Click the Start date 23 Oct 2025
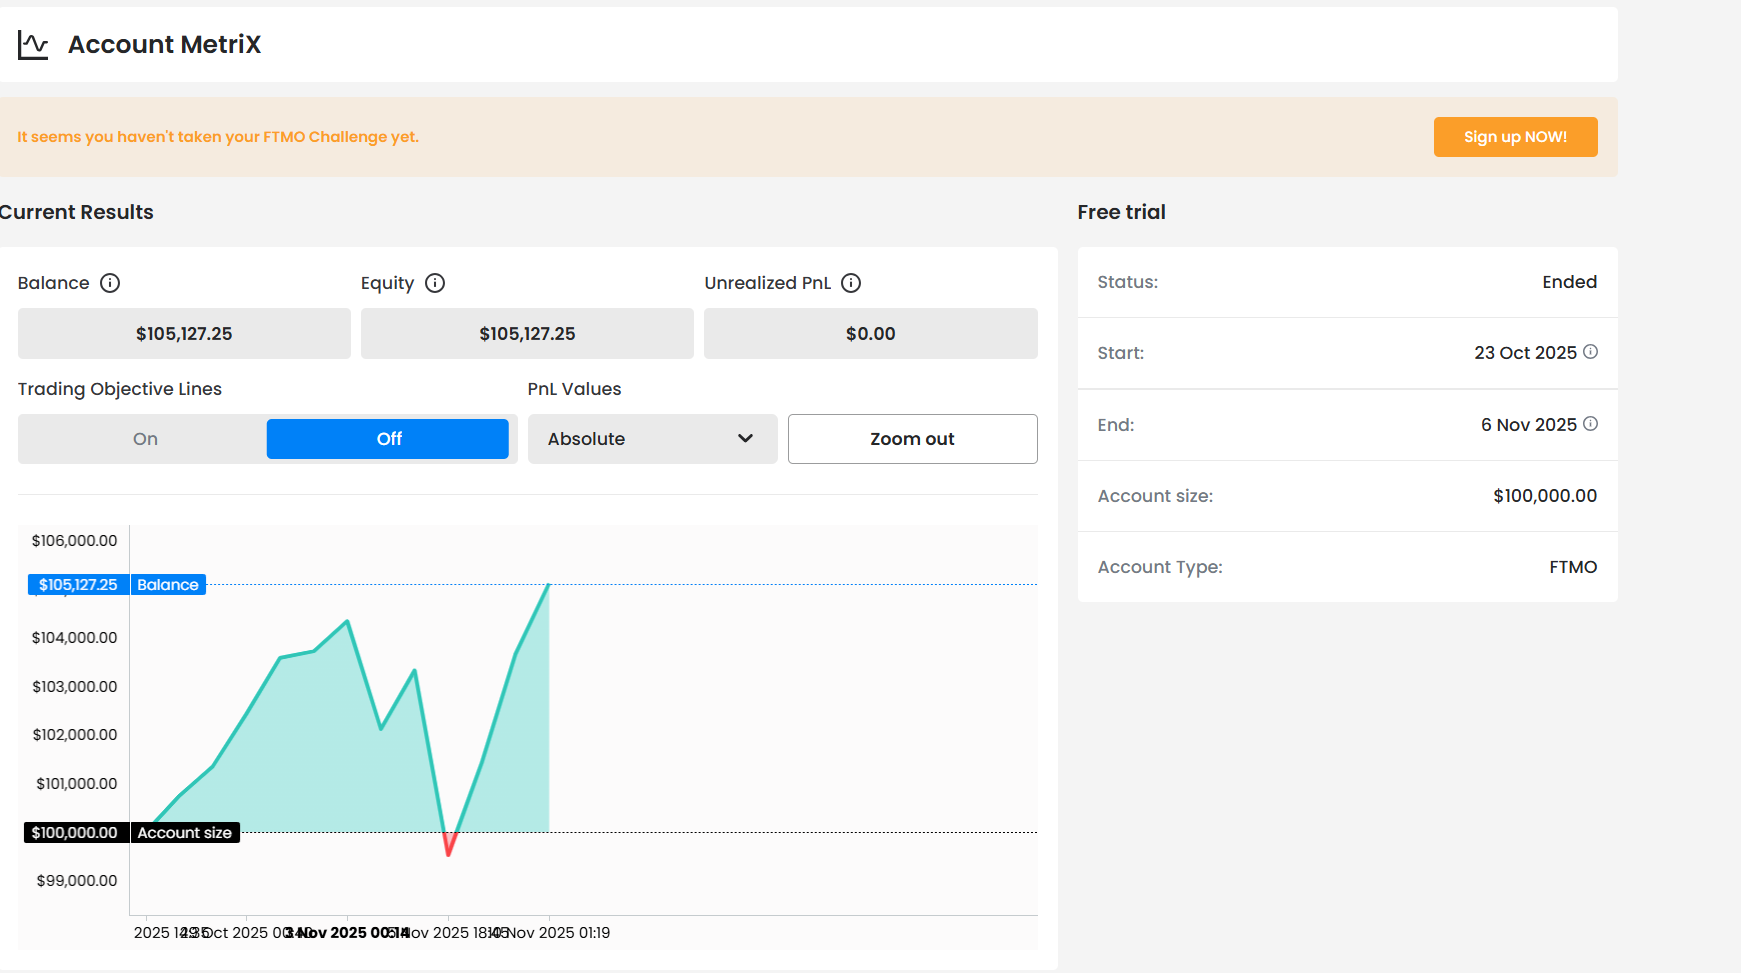Screen dimensions: 1741x973 point(1525,353)
